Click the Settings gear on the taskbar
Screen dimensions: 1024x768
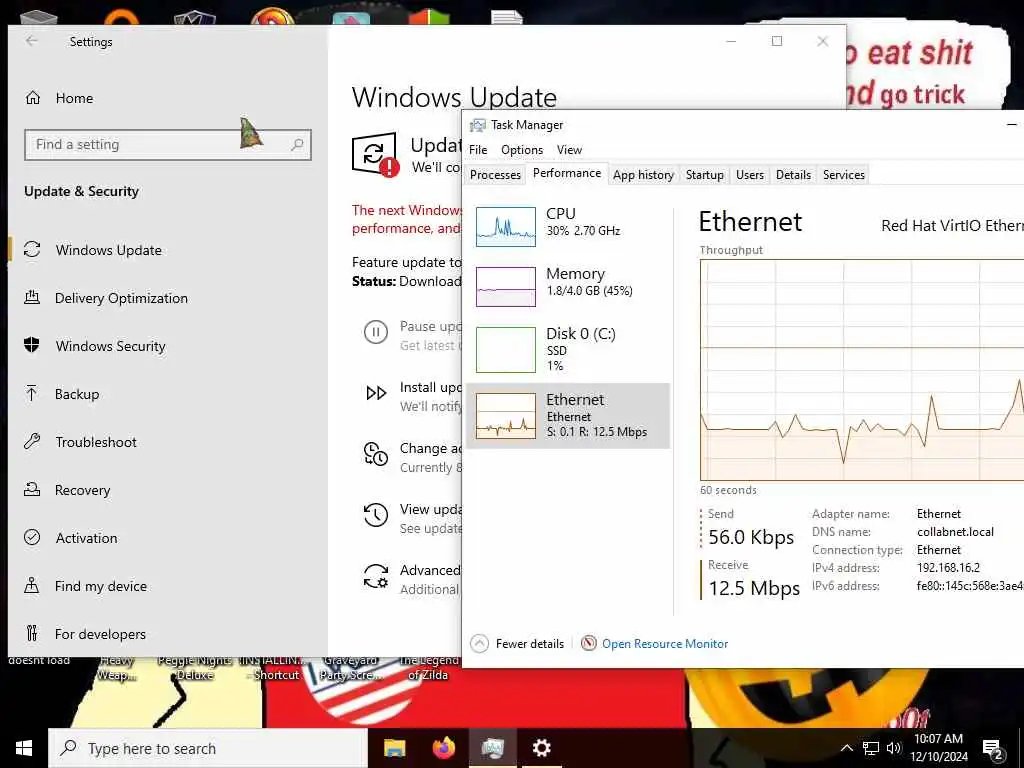point(541,748)
